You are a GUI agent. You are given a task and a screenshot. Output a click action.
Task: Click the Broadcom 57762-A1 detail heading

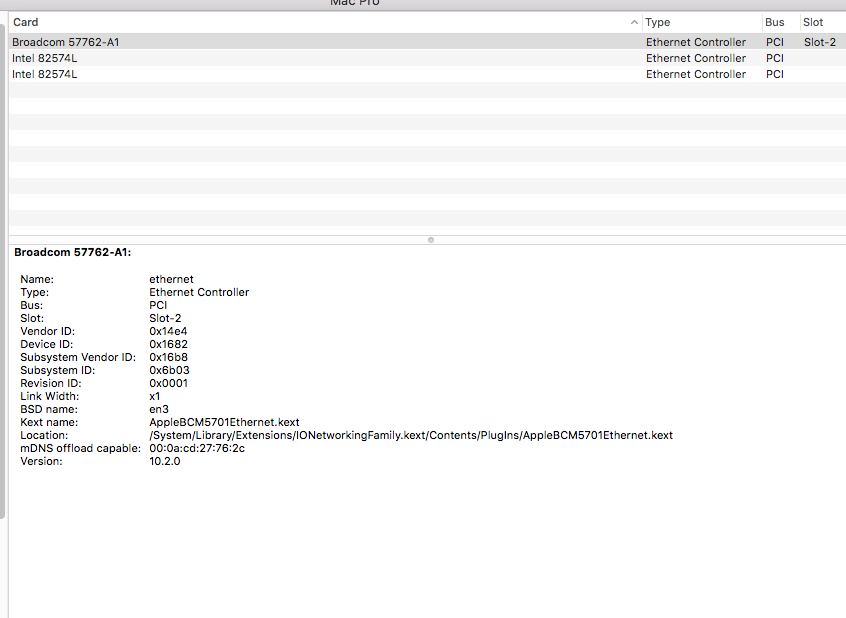[x=73, y=253]
